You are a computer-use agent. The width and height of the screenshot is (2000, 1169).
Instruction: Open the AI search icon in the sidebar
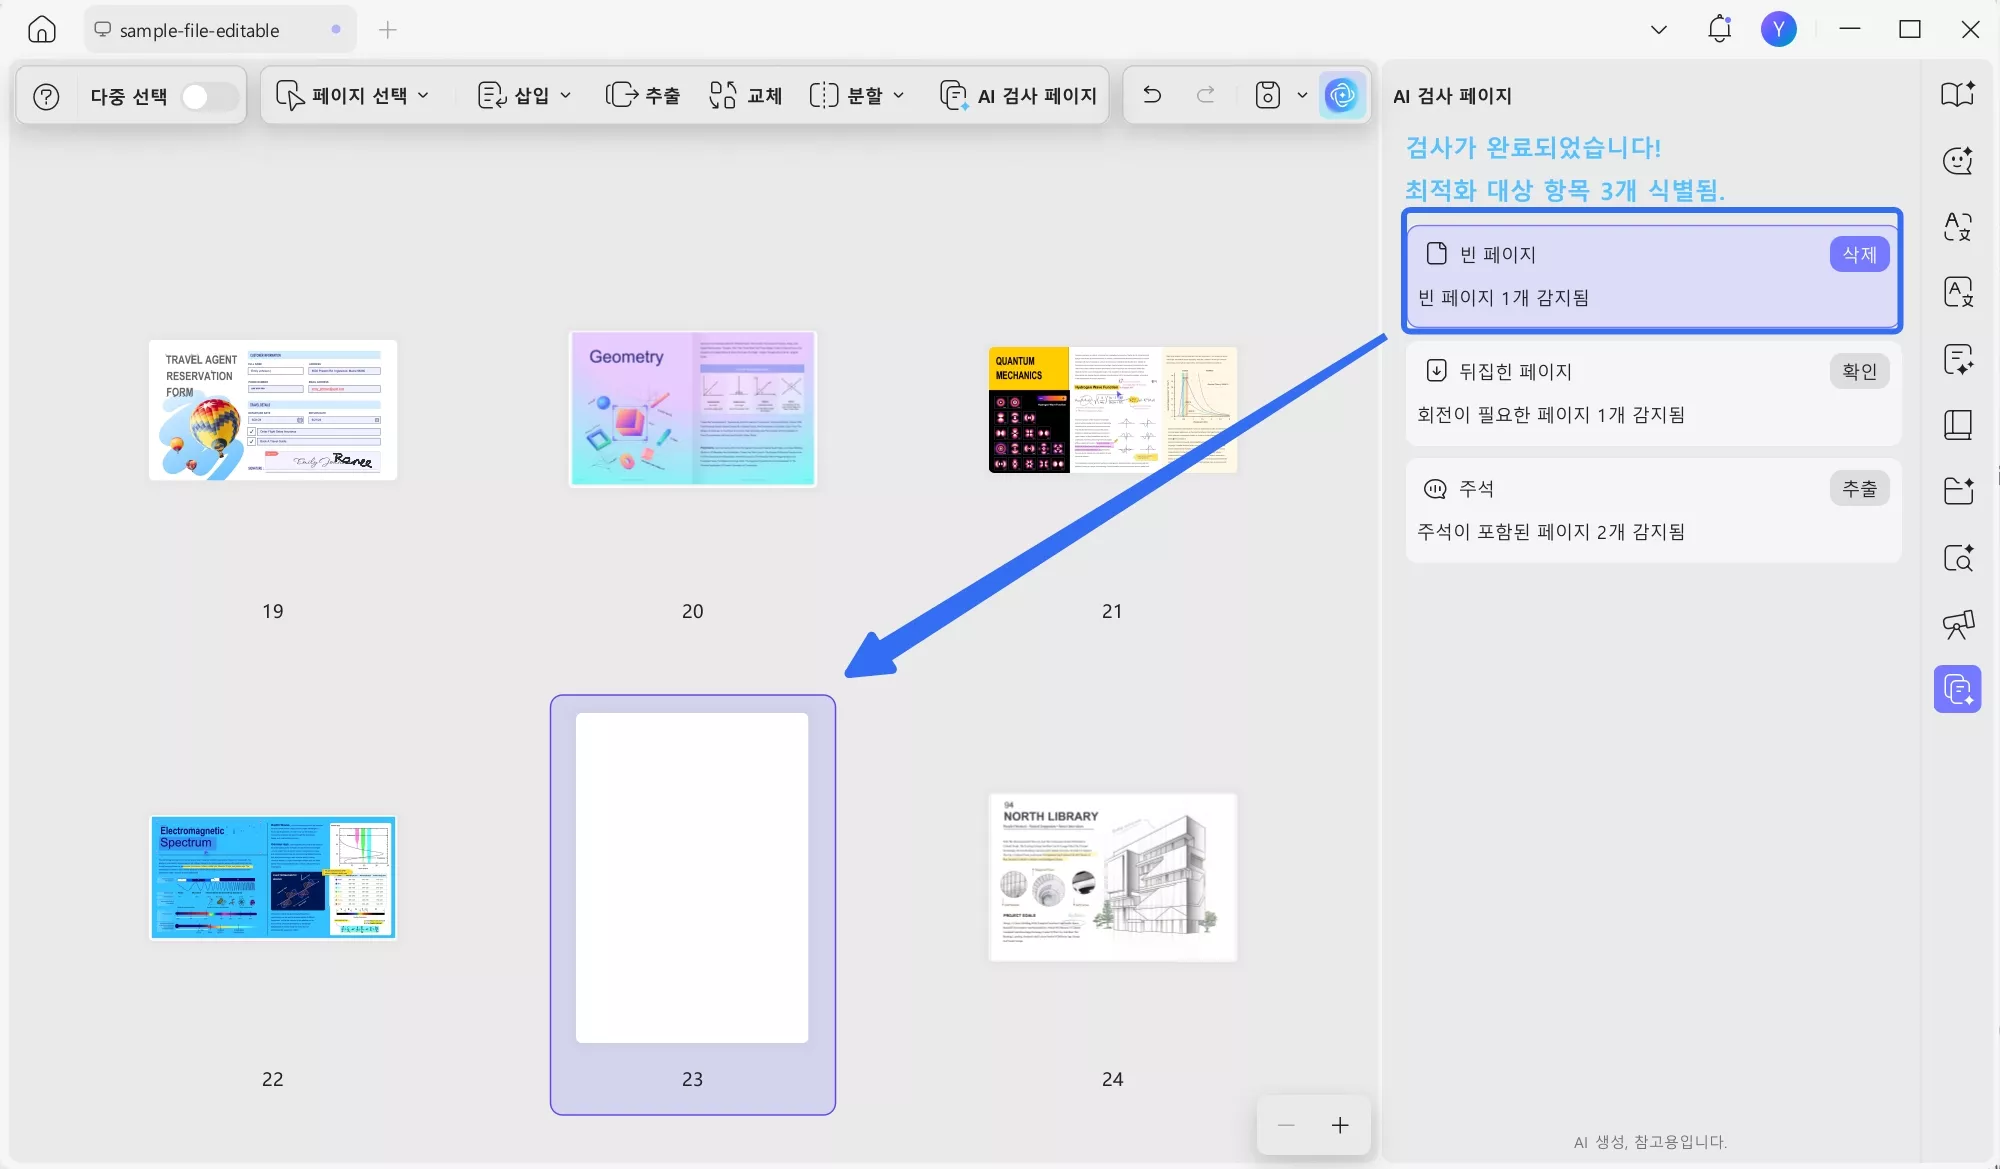click(x=1957, y=558)
